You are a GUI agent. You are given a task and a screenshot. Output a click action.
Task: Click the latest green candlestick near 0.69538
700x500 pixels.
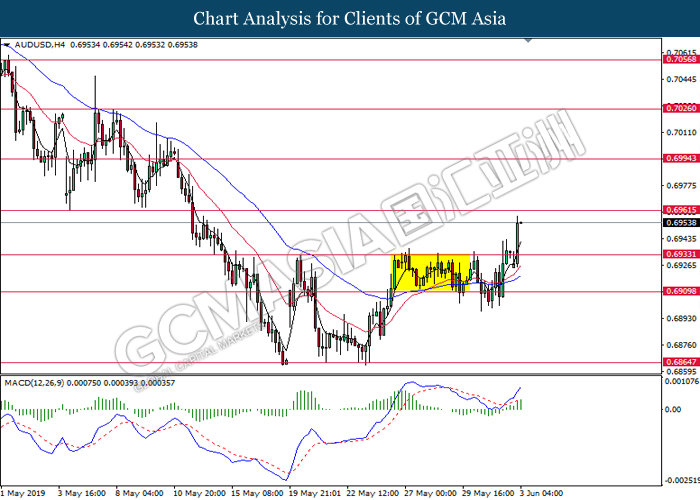point(518,241)
